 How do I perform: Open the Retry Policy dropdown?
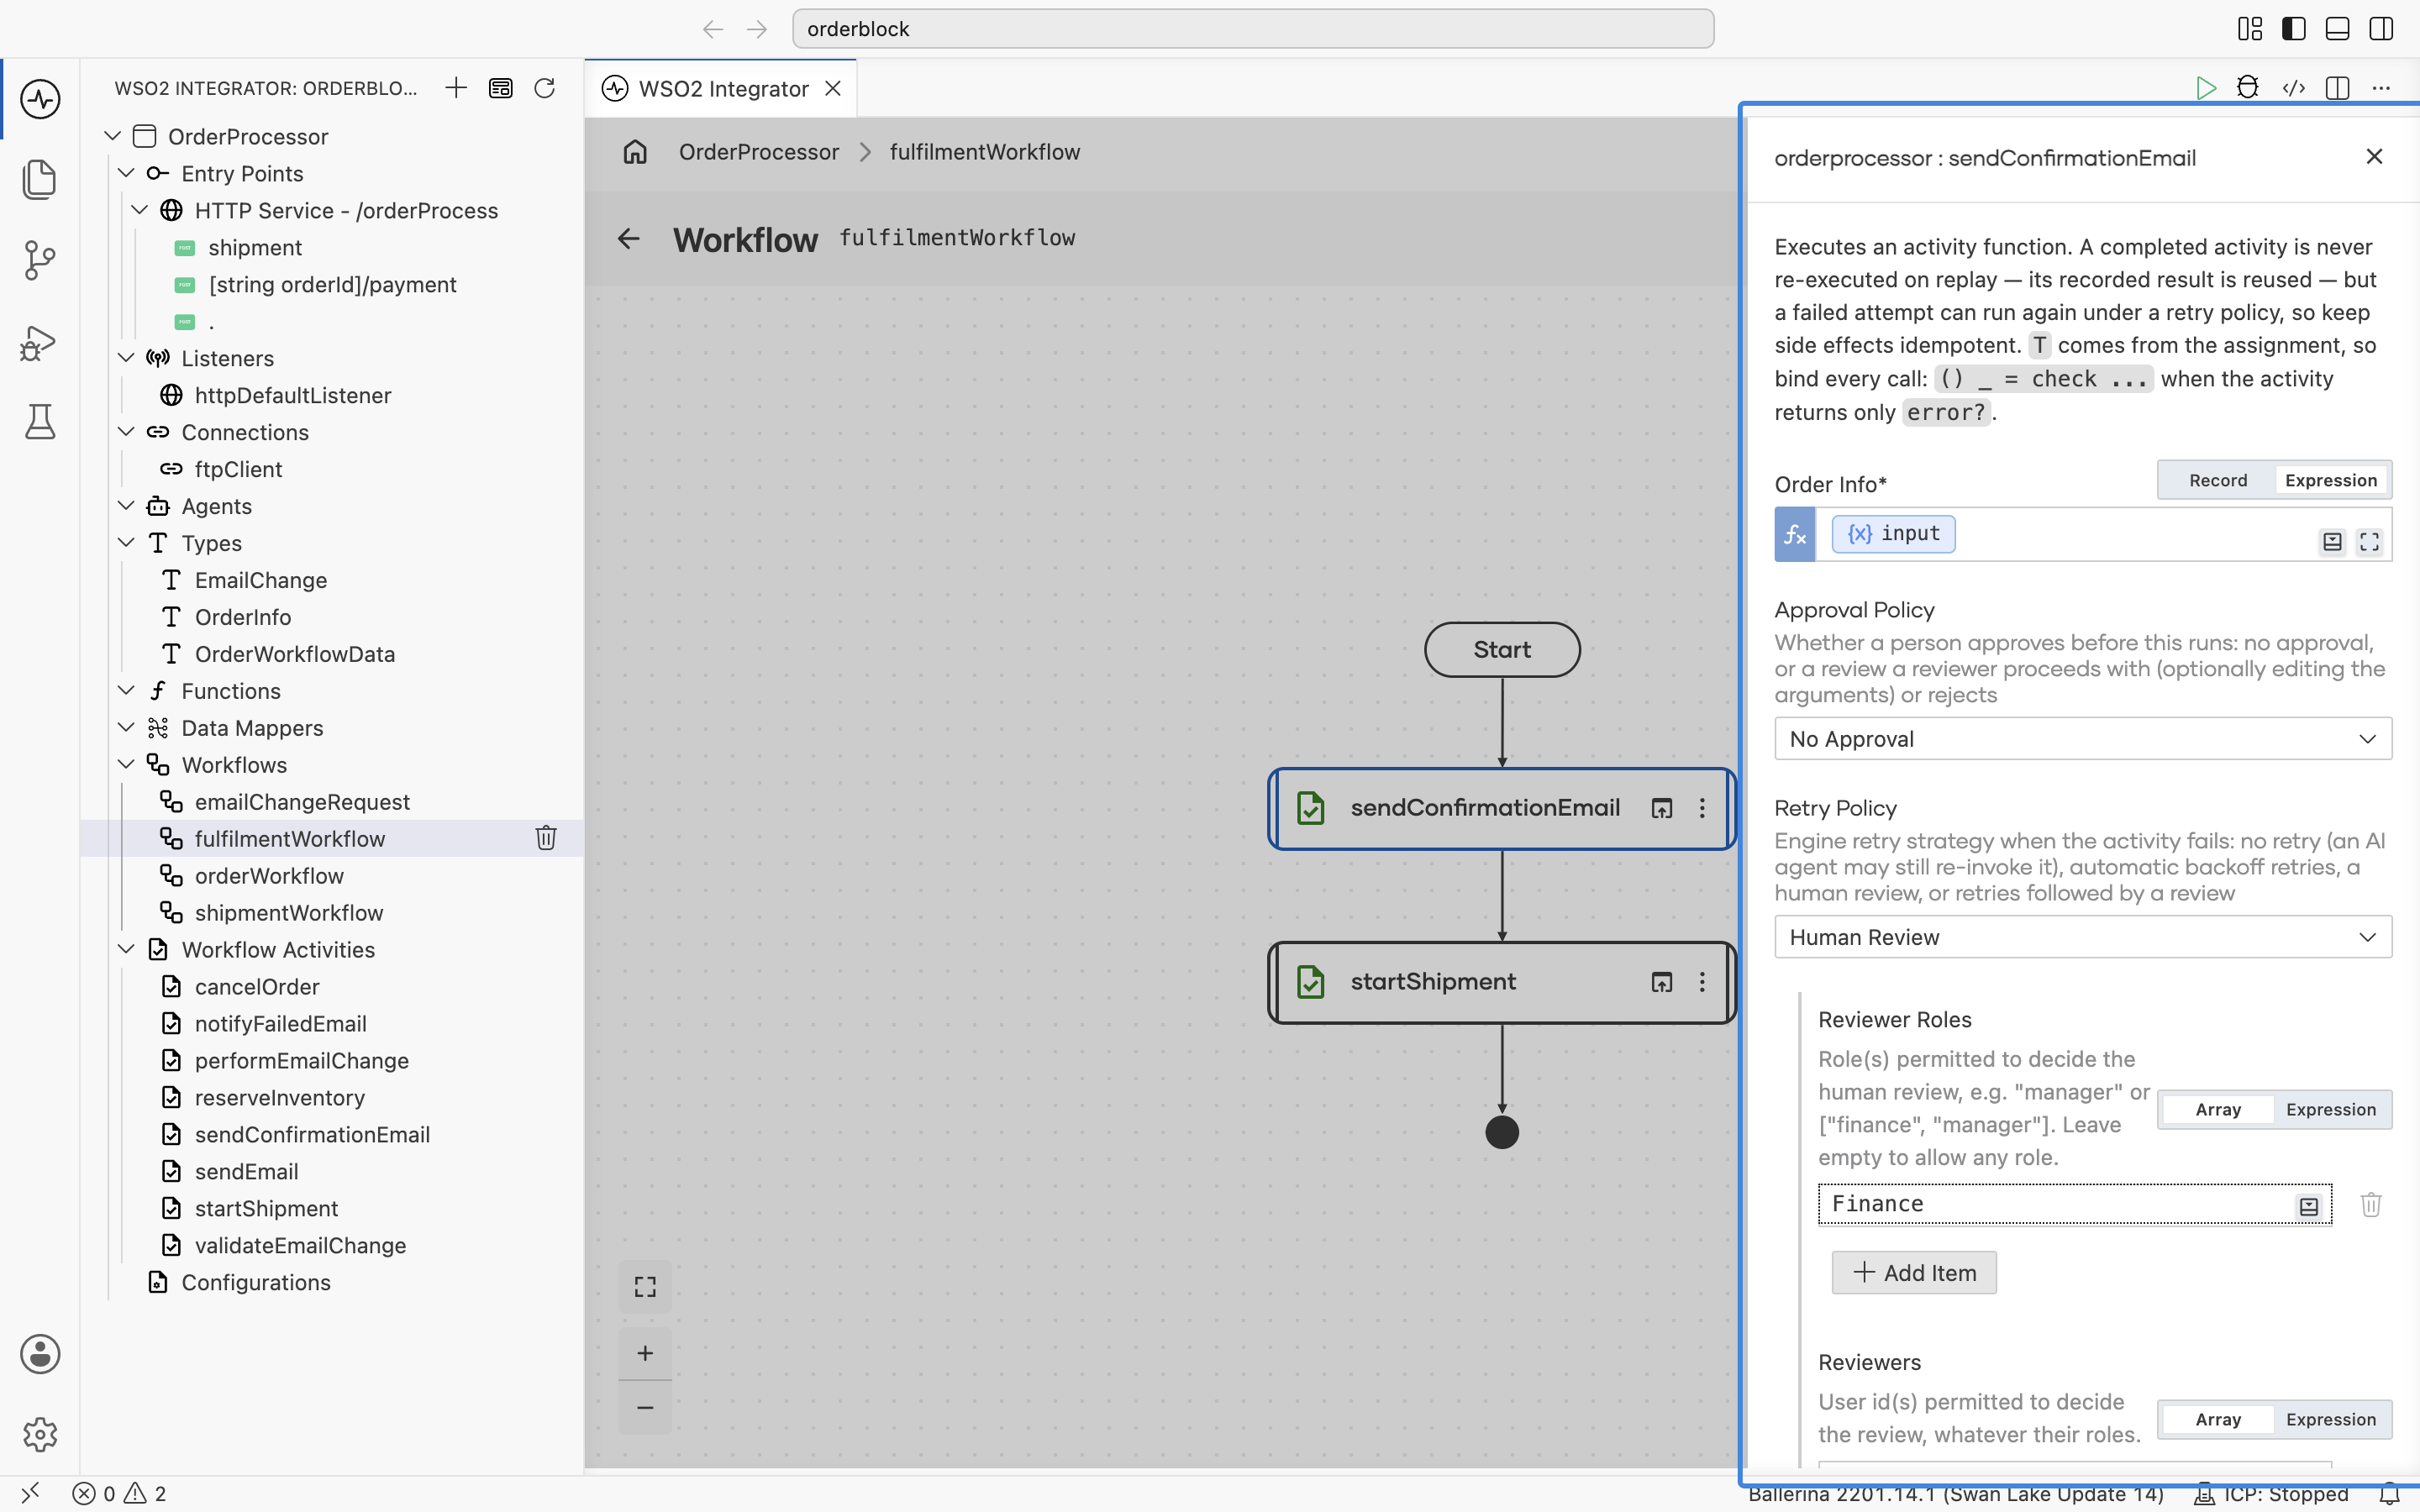point(2083,937)
